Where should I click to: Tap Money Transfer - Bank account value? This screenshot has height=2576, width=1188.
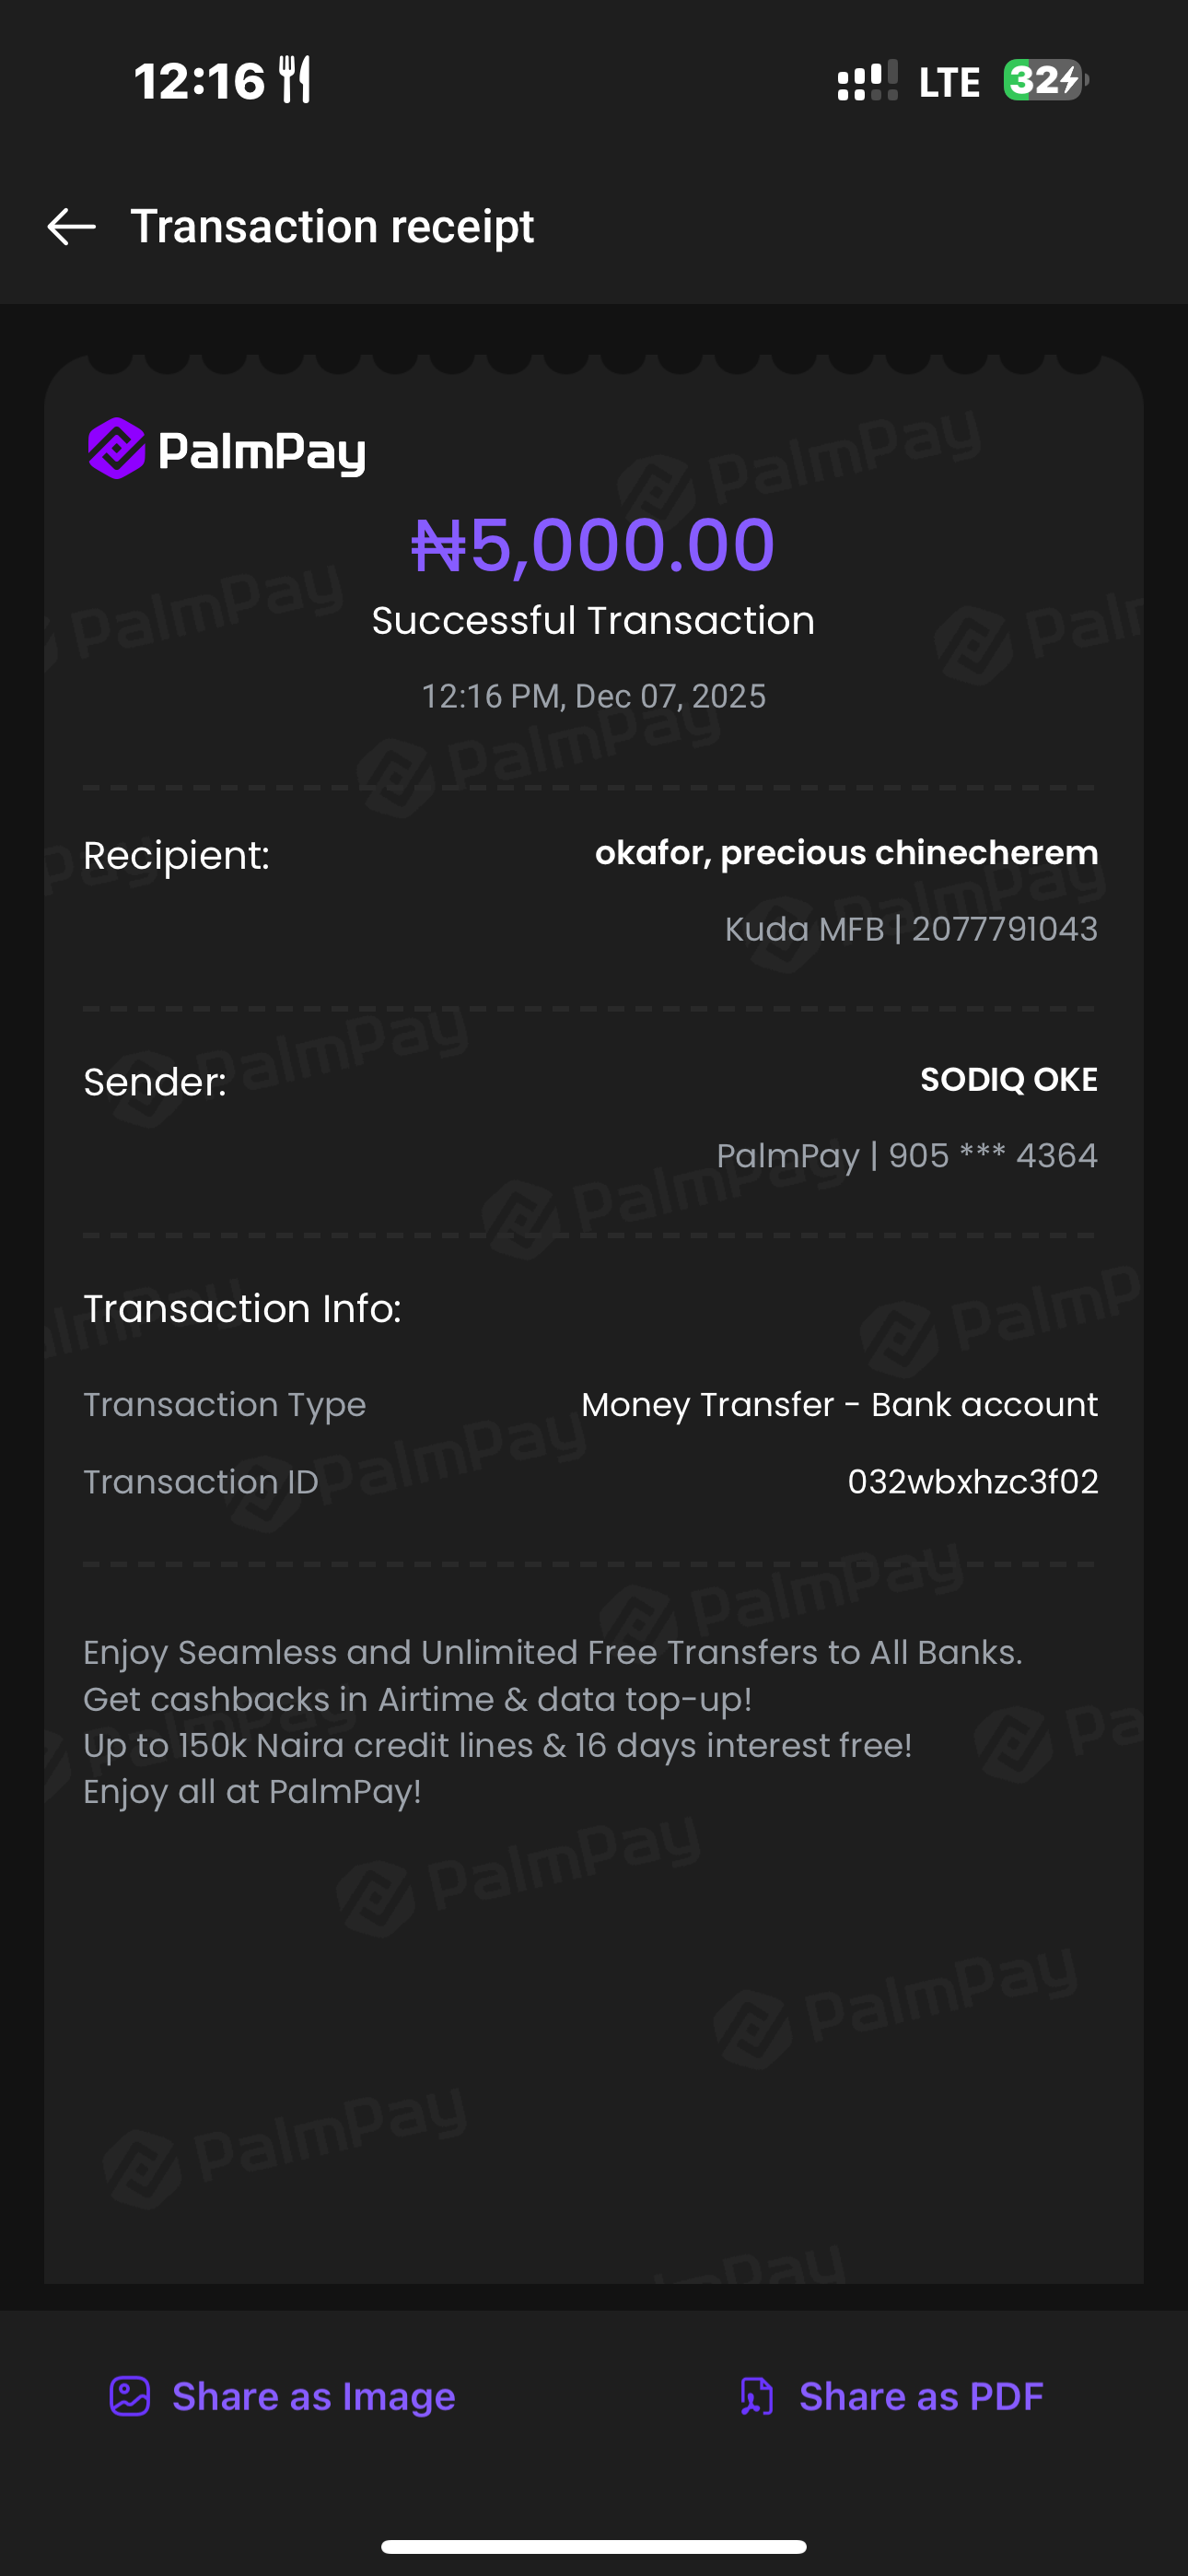tap(839, 1405)
